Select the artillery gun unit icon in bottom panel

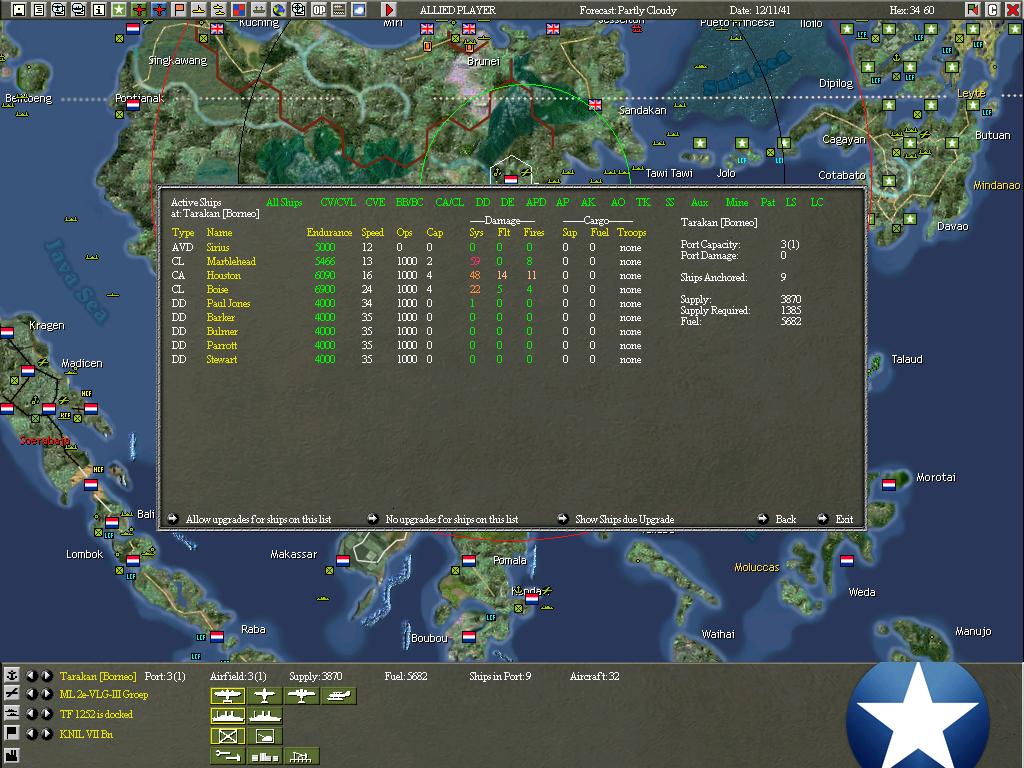pos(264,736)
